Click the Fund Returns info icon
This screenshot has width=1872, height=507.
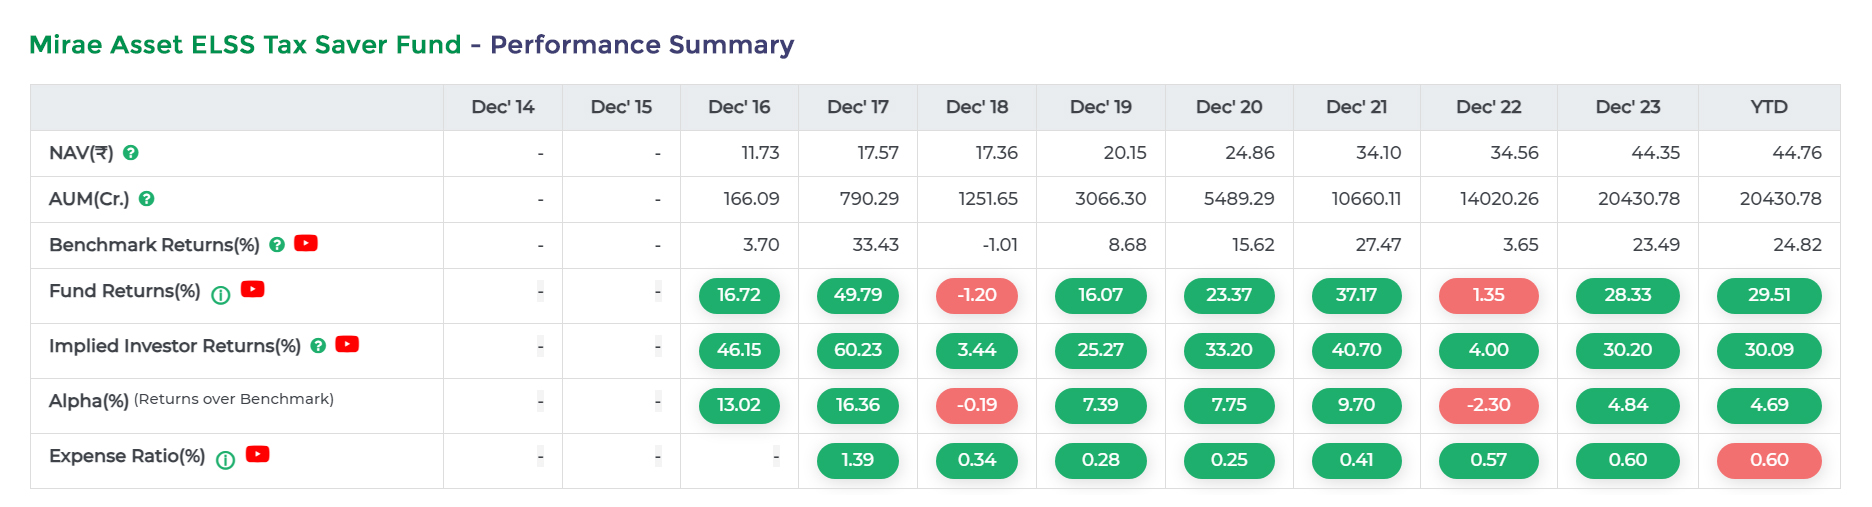[x=221, y=295]
